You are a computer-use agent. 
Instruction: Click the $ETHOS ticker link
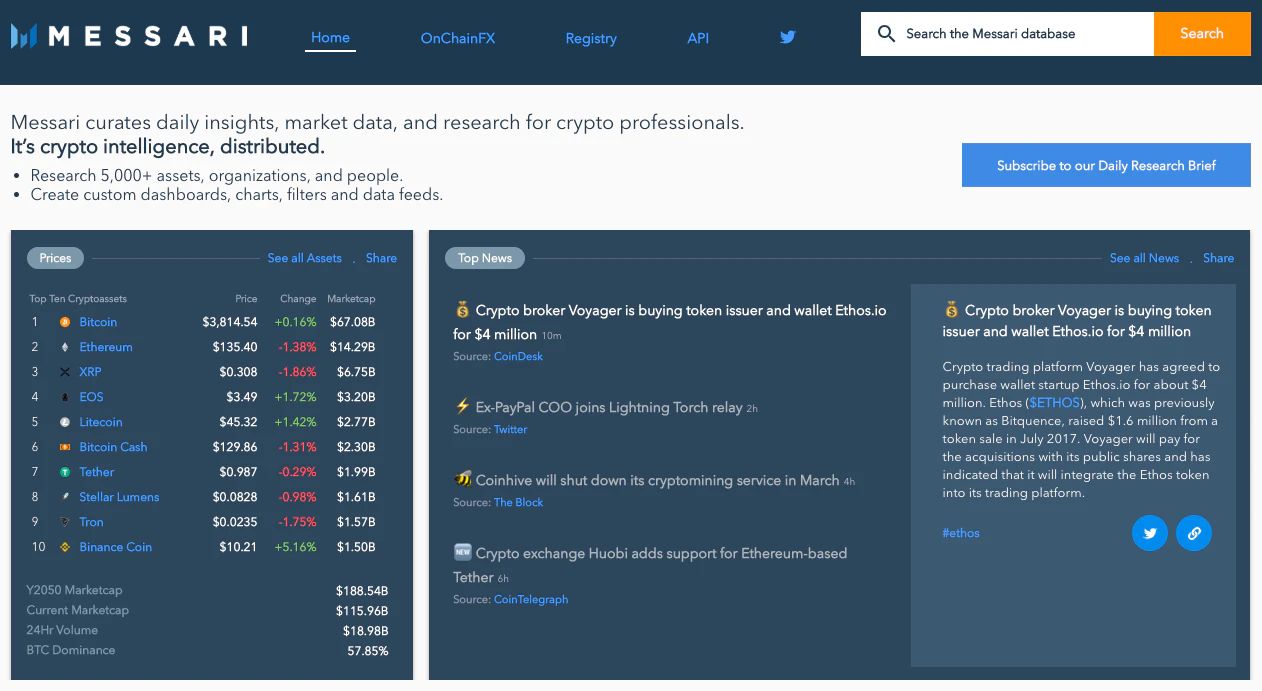coord(1055,403)
